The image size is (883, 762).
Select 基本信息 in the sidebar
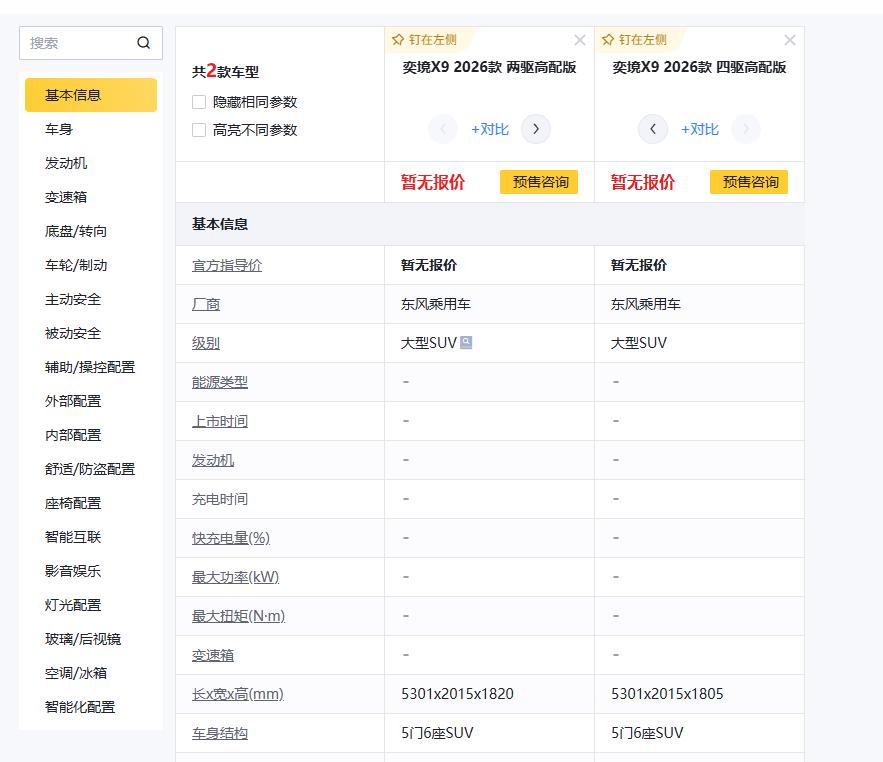[91, 95]
